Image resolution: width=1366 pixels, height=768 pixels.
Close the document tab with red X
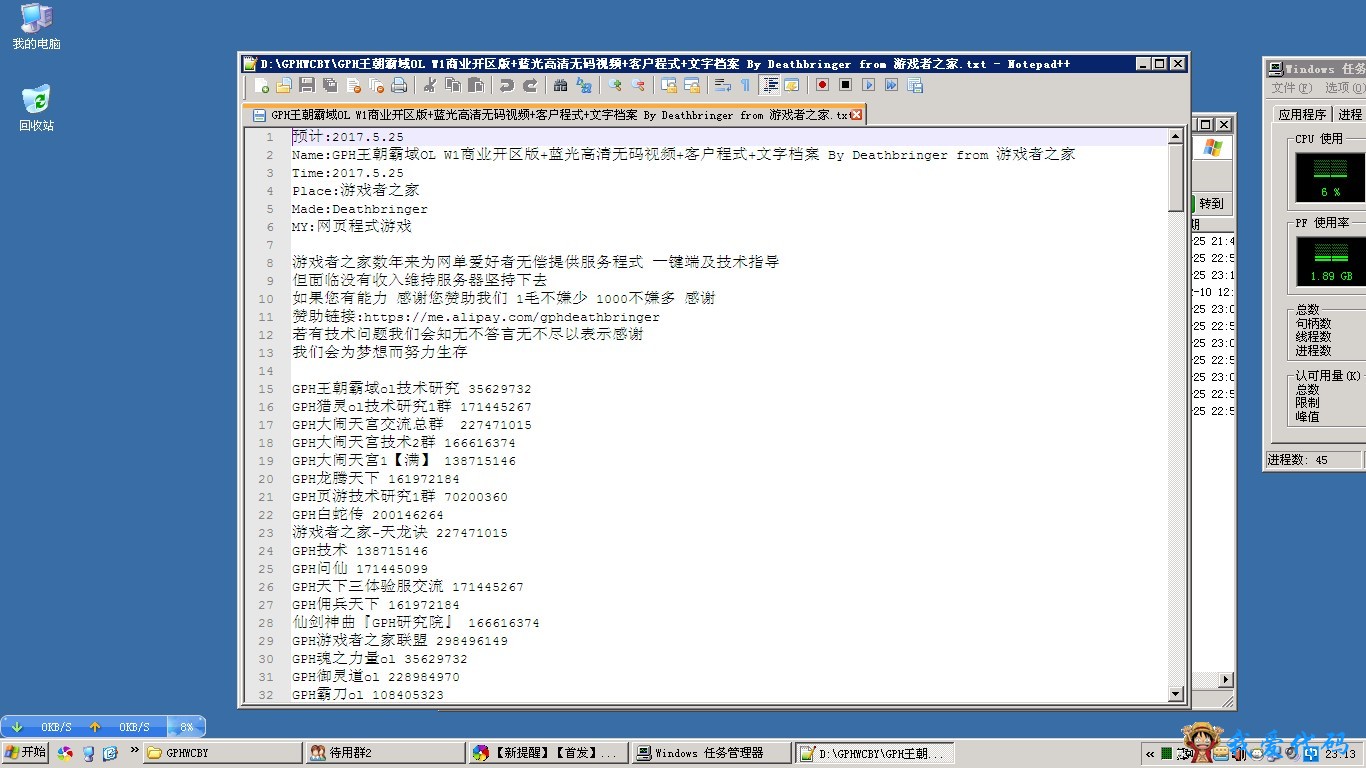[856, 115]
